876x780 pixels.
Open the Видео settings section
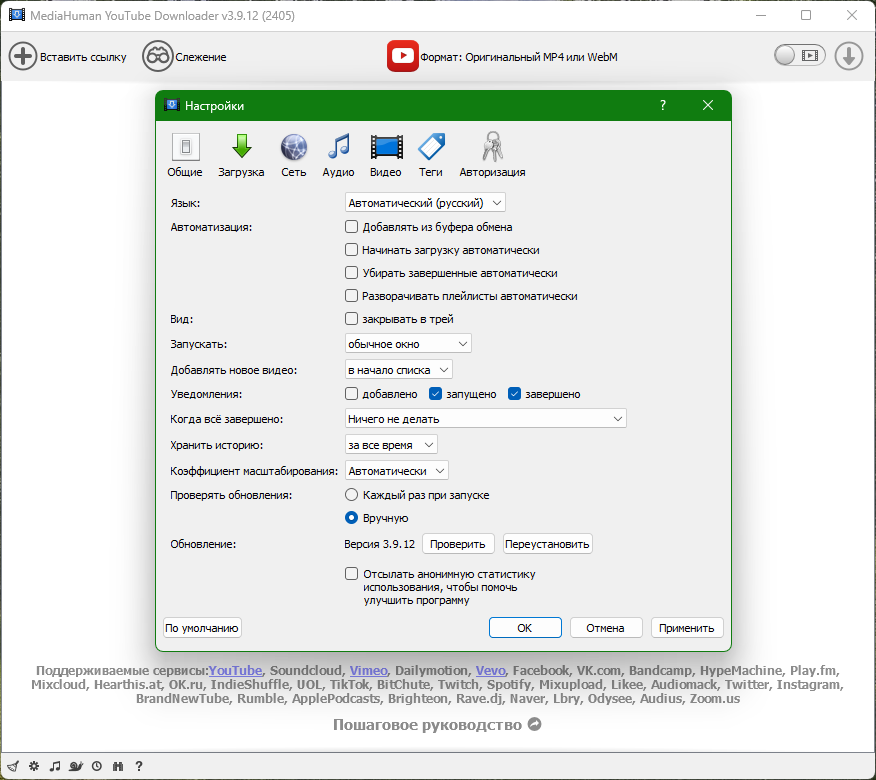point(384,153)
